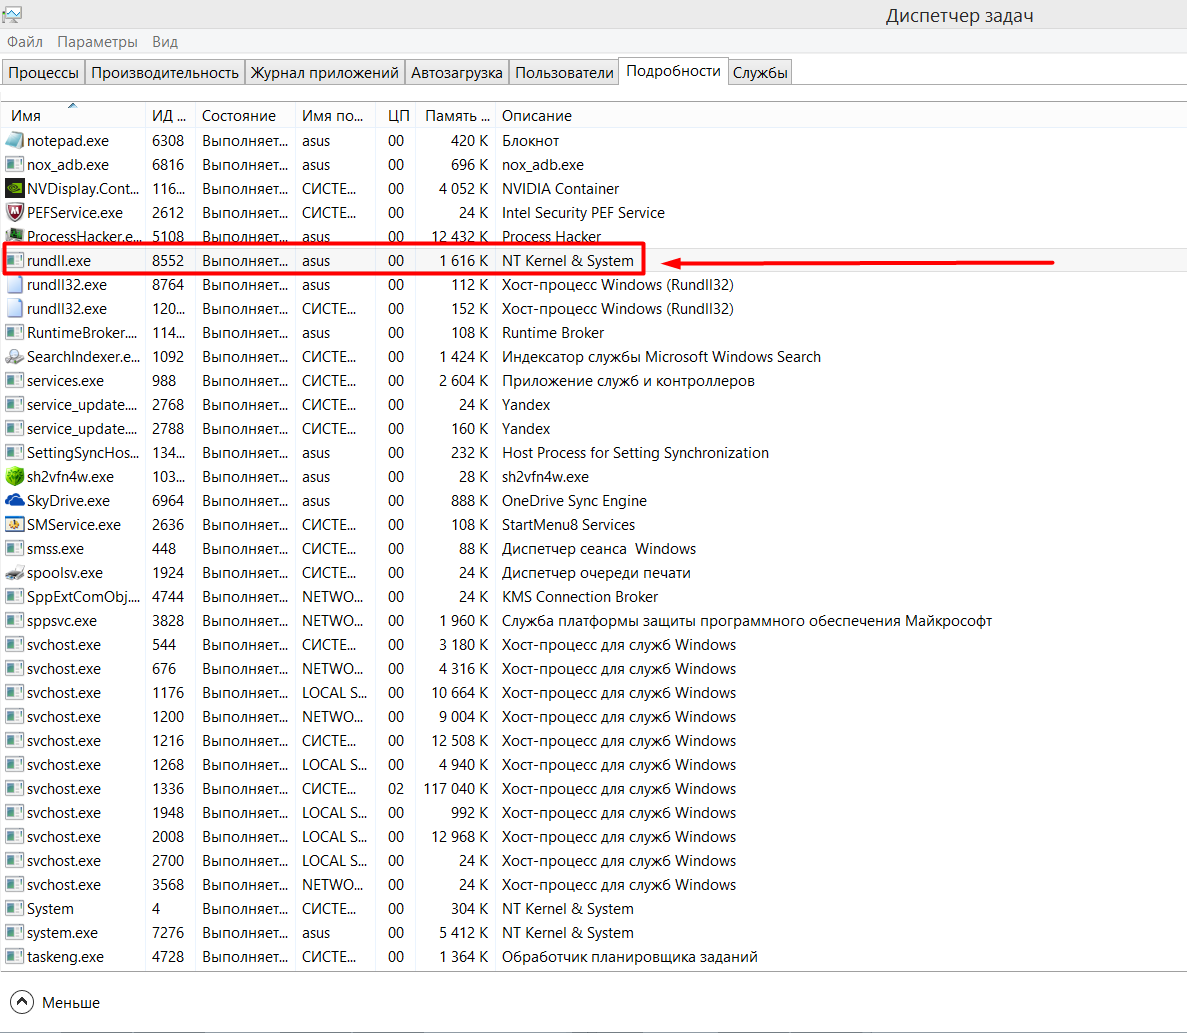This screenshot has height=1033, width=1187.
Task: Open the Пользователи tab
Action: (564, 73)
